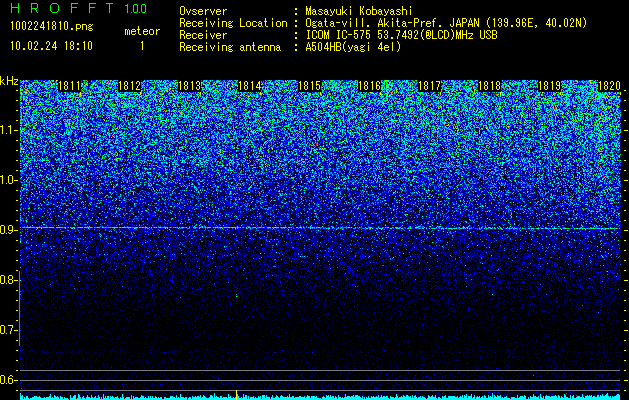Screen dimensions: 629x400
Task: Click the 1816 time marker
Action: (x=369, y=86)
